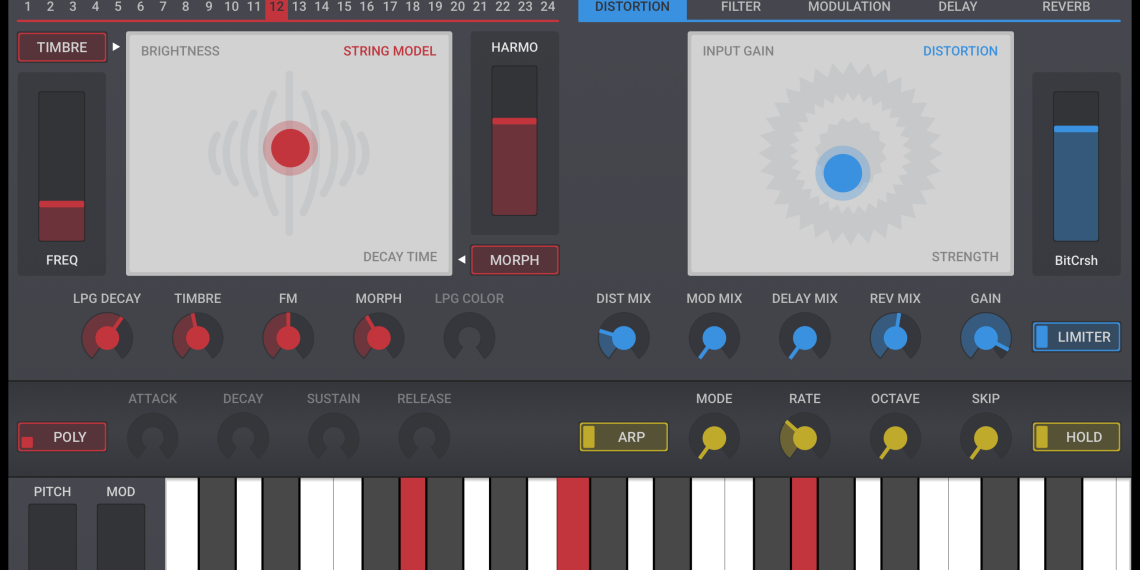Enable the ARP toggle

[x=623, y=437]
